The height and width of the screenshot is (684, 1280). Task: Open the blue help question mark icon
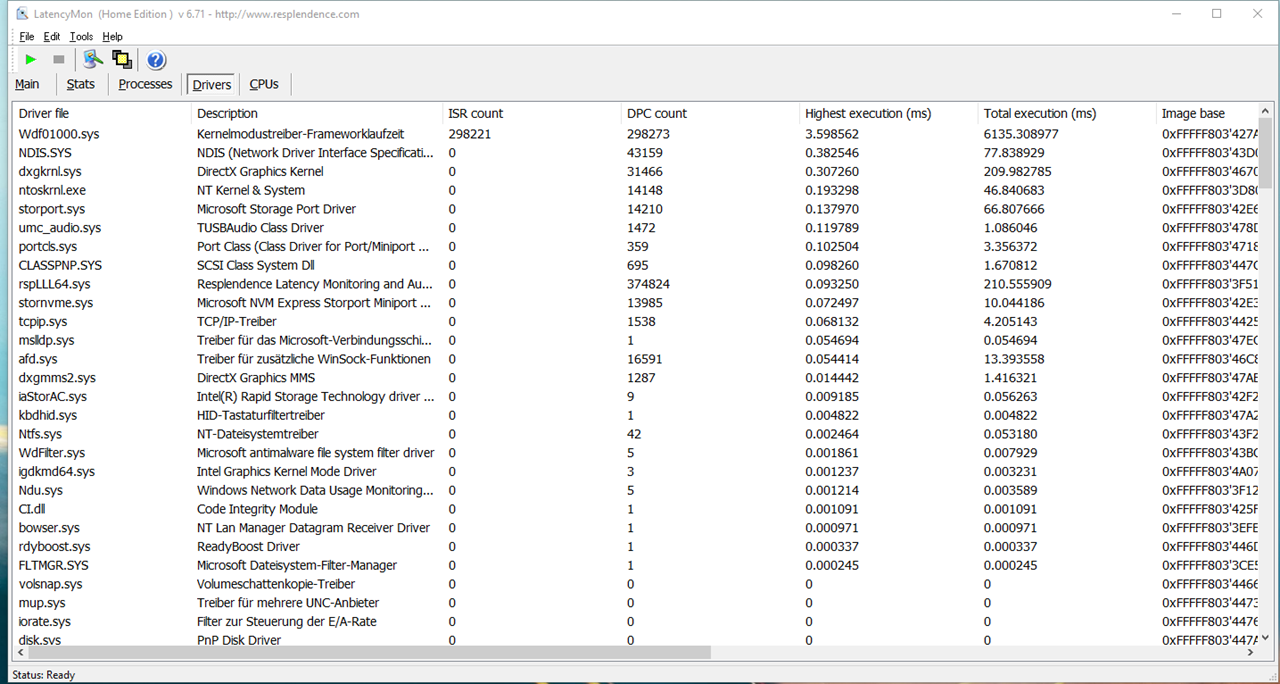click(156, 60)
